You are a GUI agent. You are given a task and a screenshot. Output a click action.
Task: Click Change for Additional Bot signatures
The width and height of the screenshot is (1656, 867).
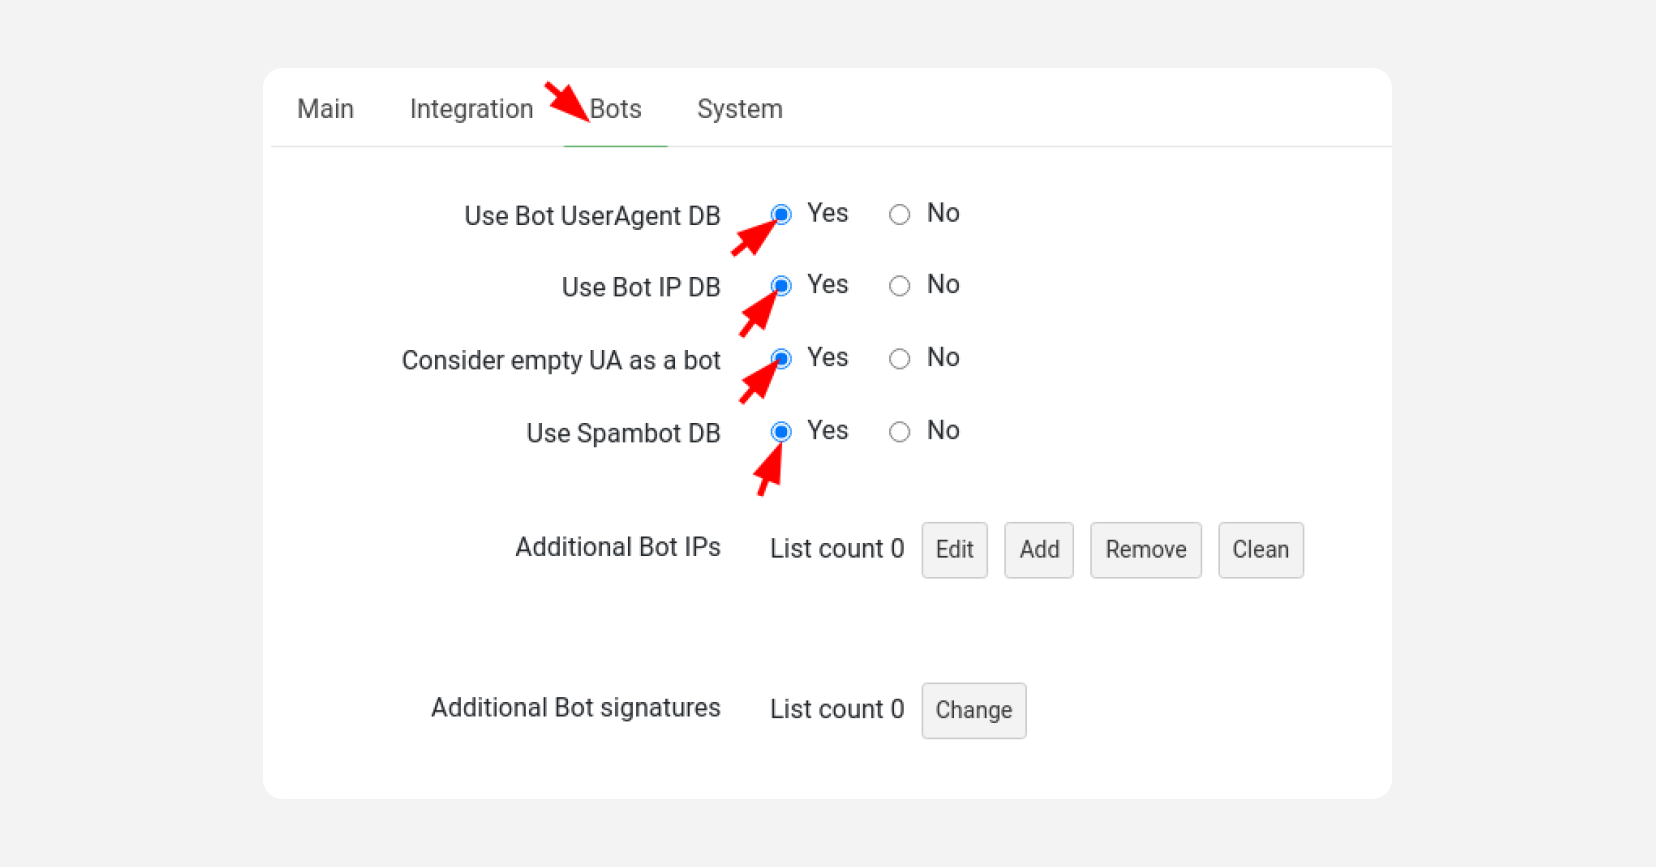[x=974, y=711]
